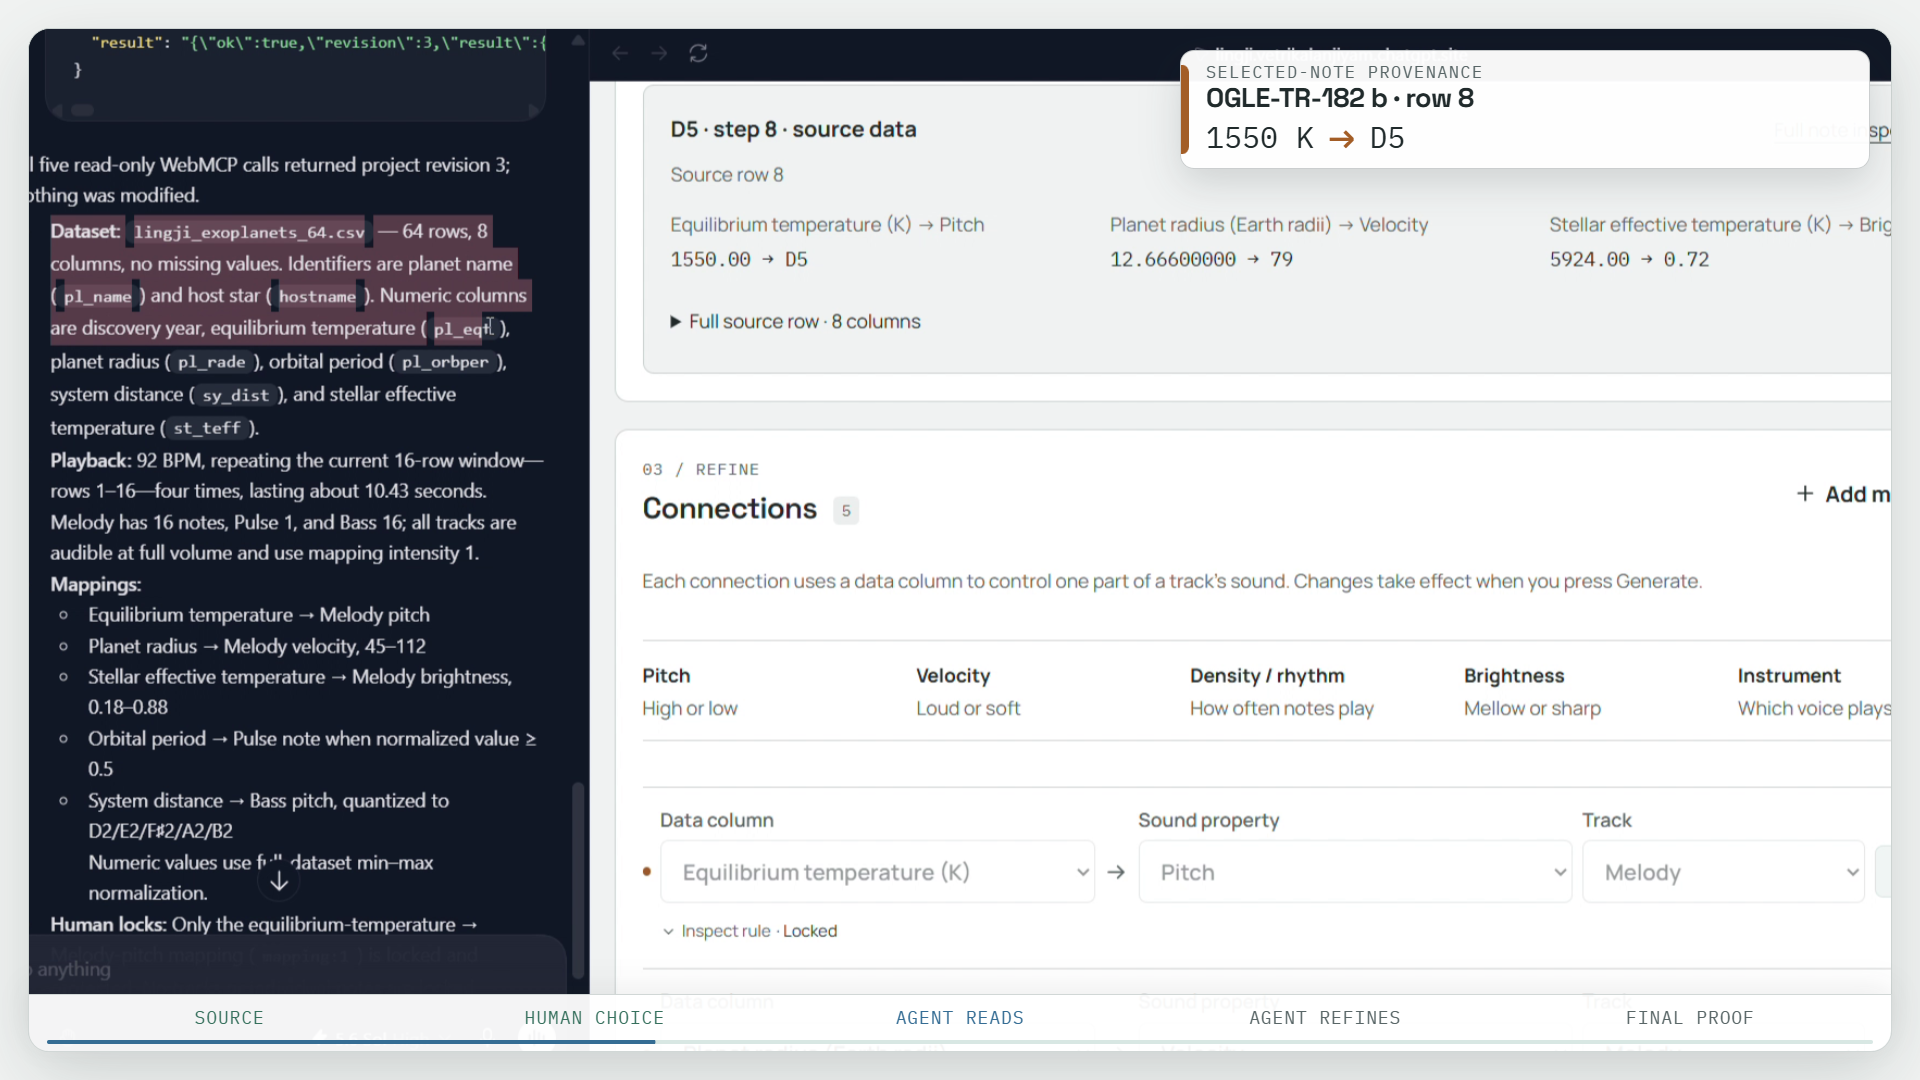Click the Connections count badge 5

coord(846,510)
